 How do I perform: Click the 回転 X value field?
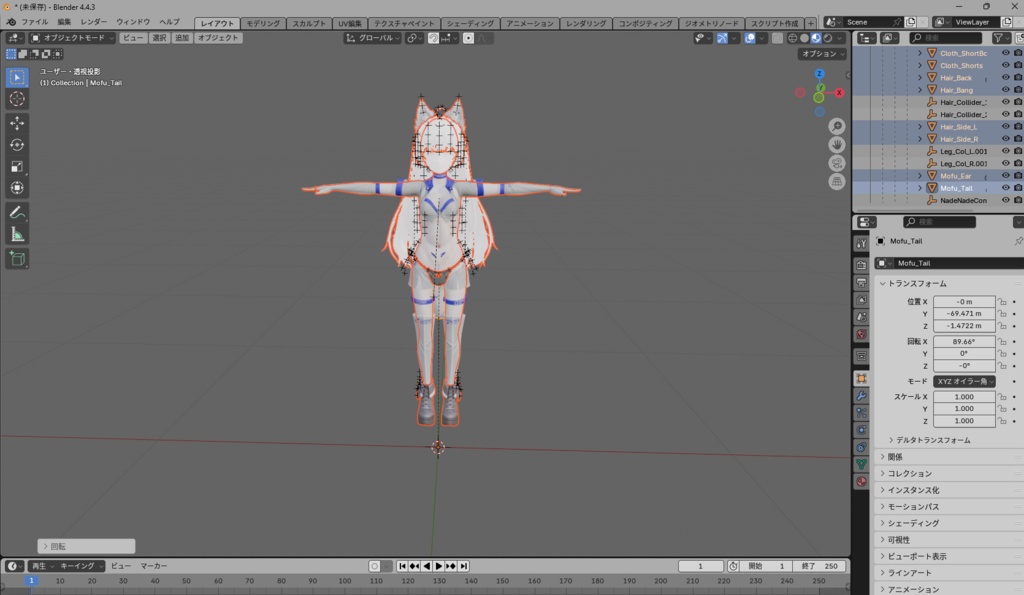tap(964, 342)
